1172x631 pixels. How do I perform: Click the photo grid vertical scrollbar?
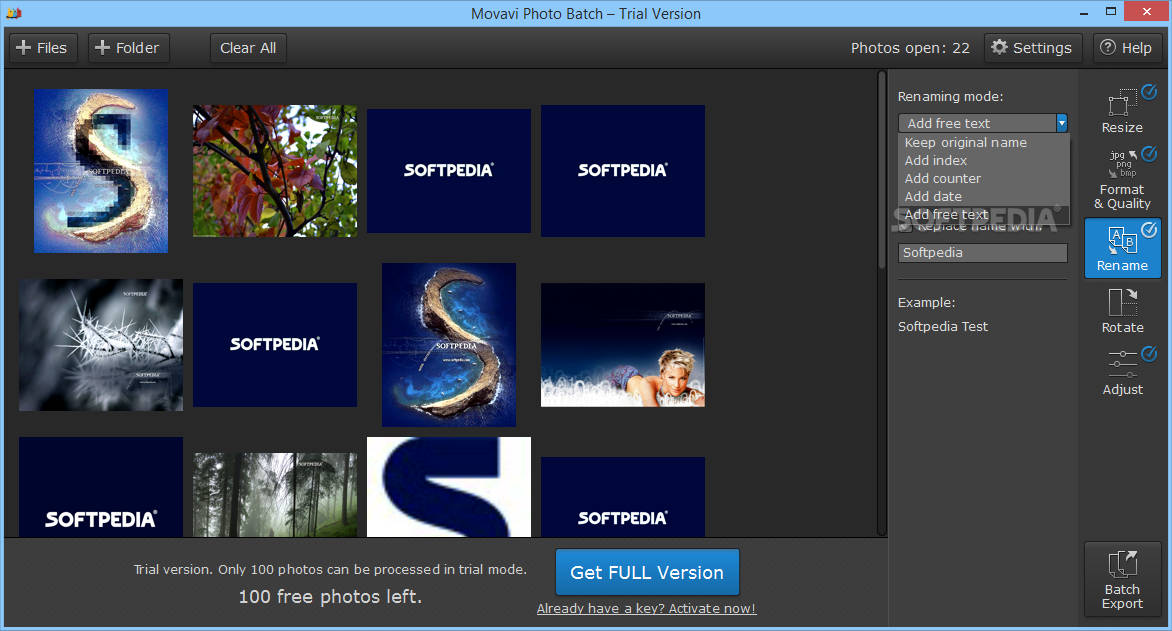point(882,168)
